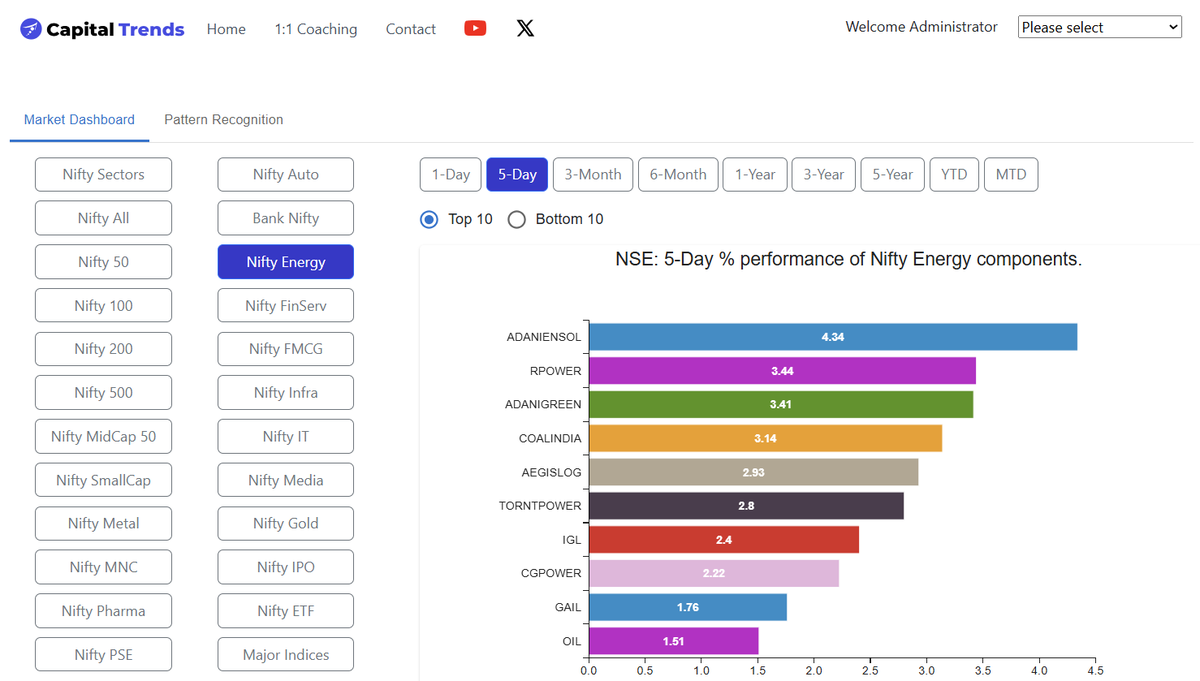The height and width of the screenshot is (681, 1200).
Task: Open the X social icon
Action: [x=525, y=28]
